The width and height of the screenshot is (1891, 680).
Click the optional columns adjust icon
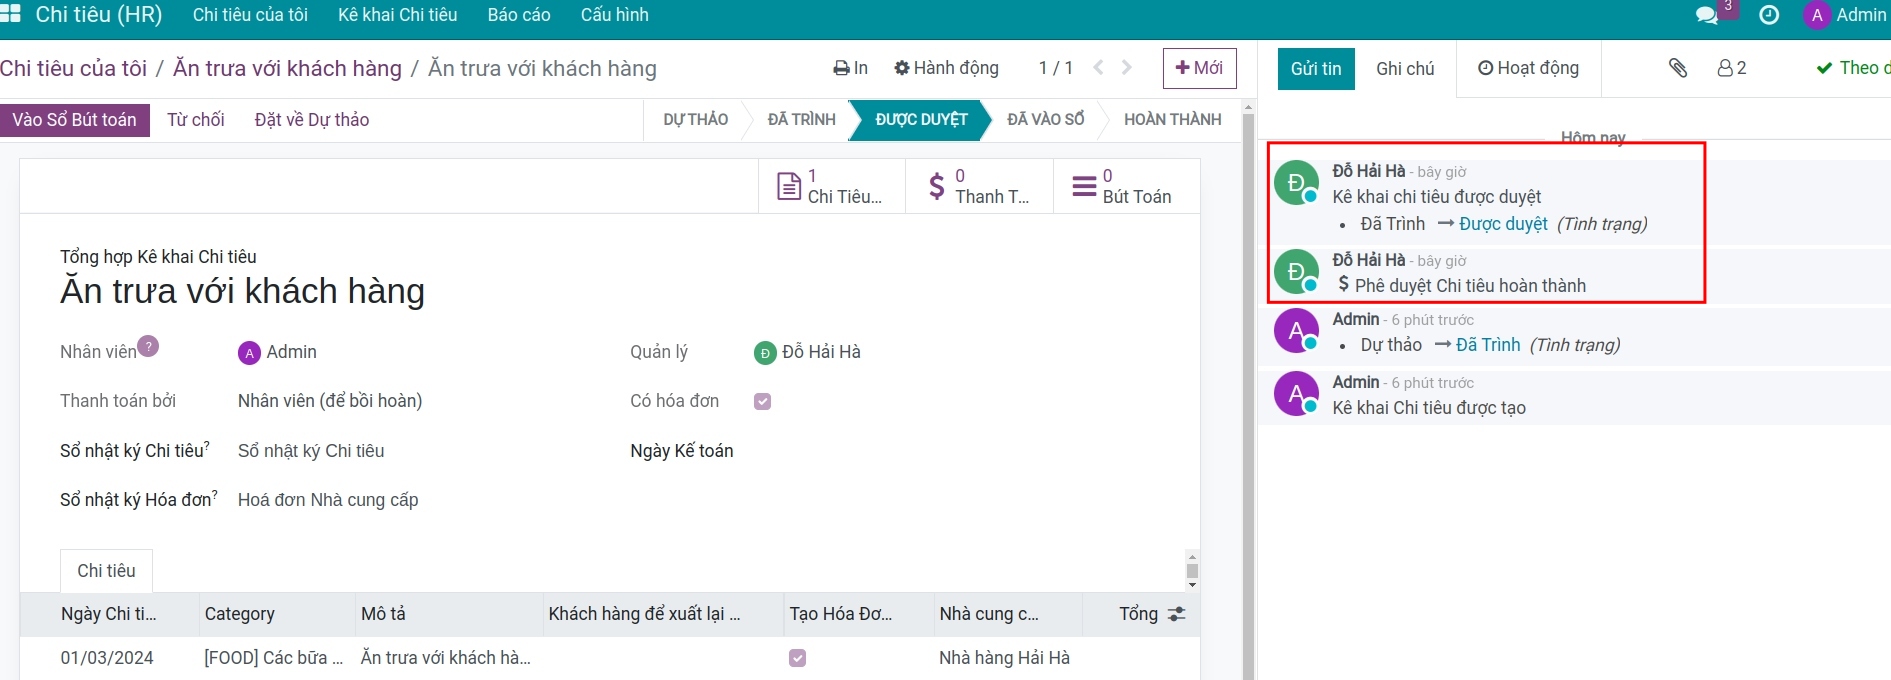tap(1177, 614)
